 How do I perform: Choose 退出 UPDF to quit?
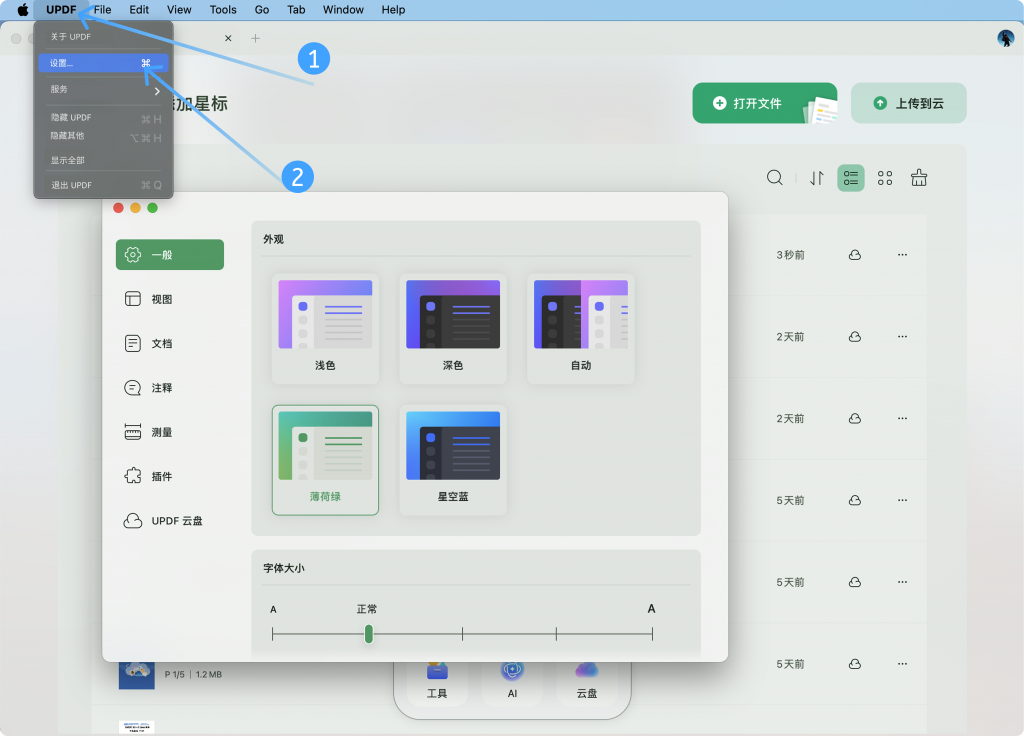point(103,185)
